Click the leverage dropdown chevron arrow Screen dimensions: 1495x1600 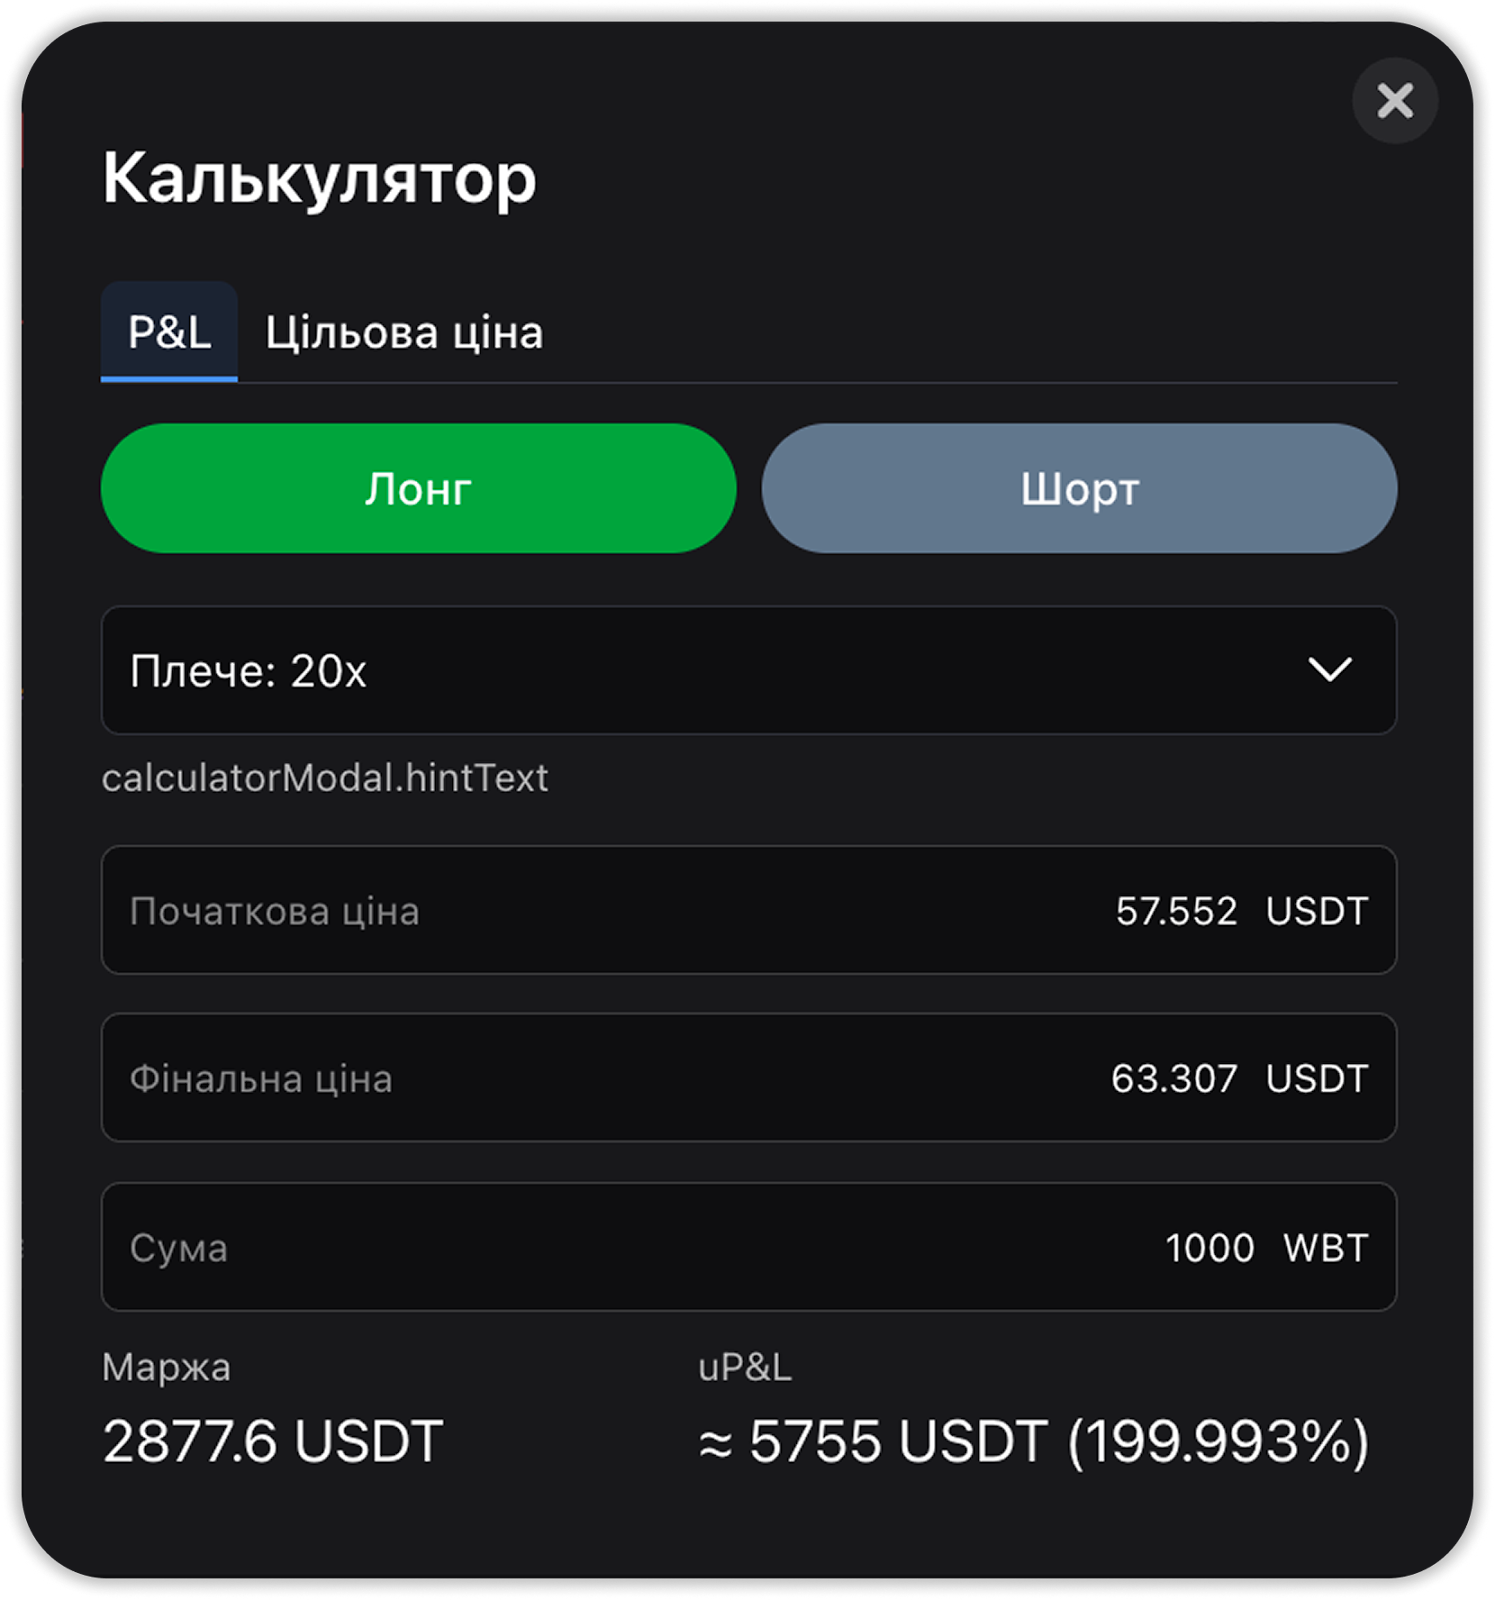click(x=1330, y=669)
